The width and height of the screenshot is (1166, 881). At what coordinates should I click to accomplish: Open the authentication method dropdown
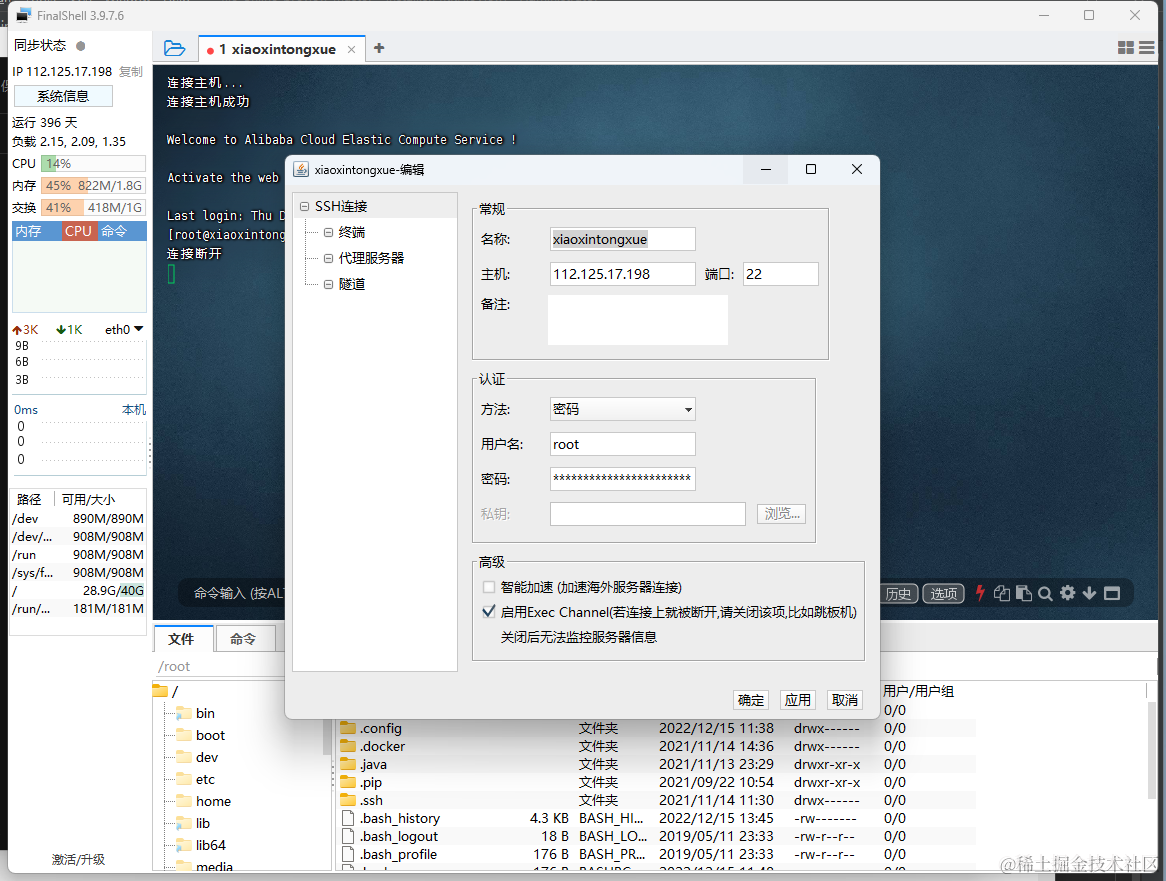(622, 409)
